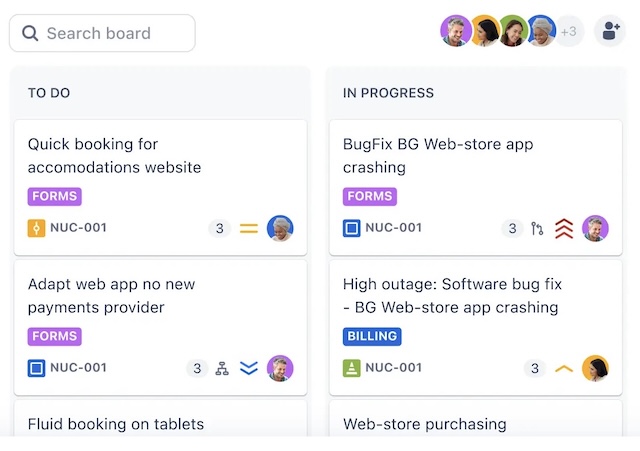Click the blue task type icon on Adapt web app card
This screenshot has width=640, height=451.
(x=37, y=368)
